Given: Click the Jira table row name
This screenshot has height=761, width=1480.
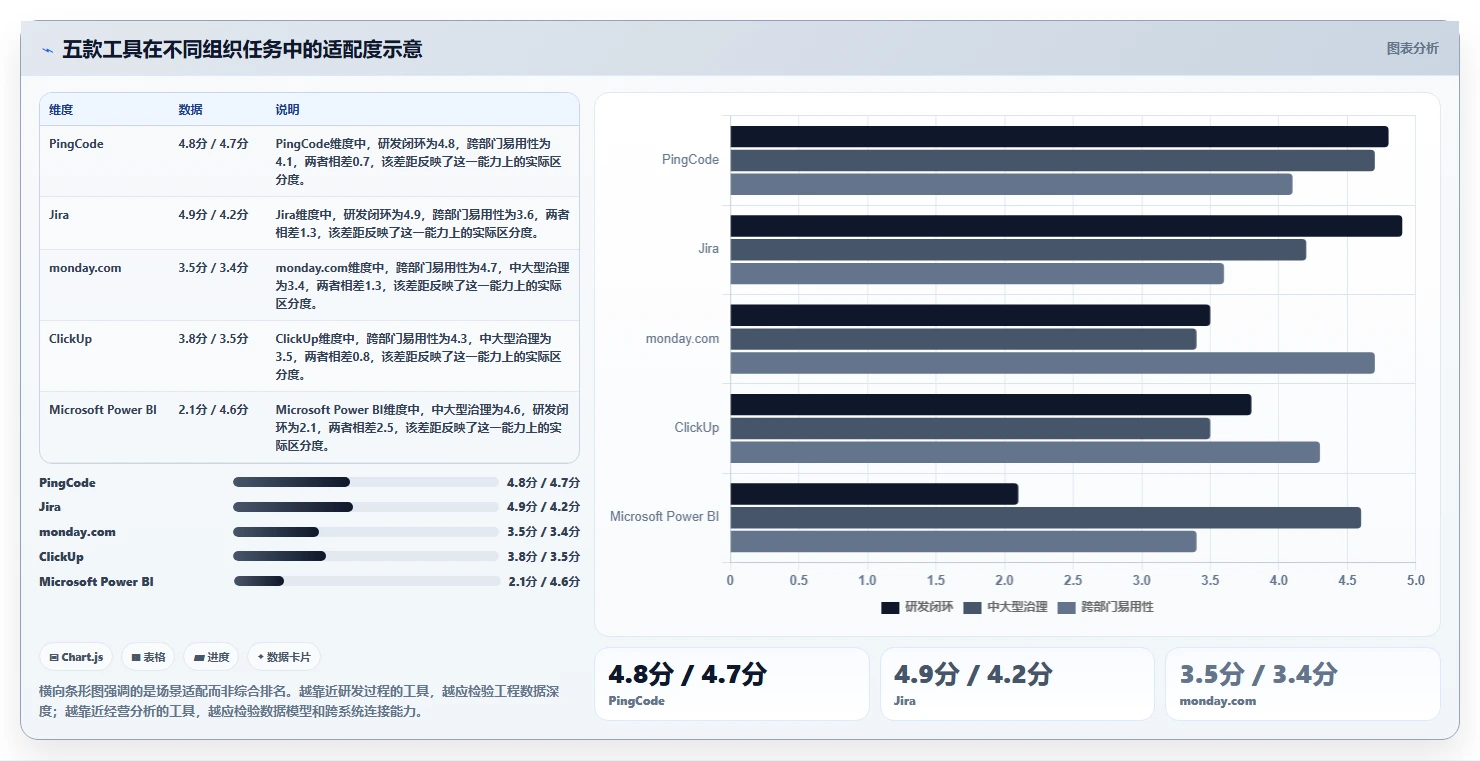Looking at the screenshot, I should (59, 215).
